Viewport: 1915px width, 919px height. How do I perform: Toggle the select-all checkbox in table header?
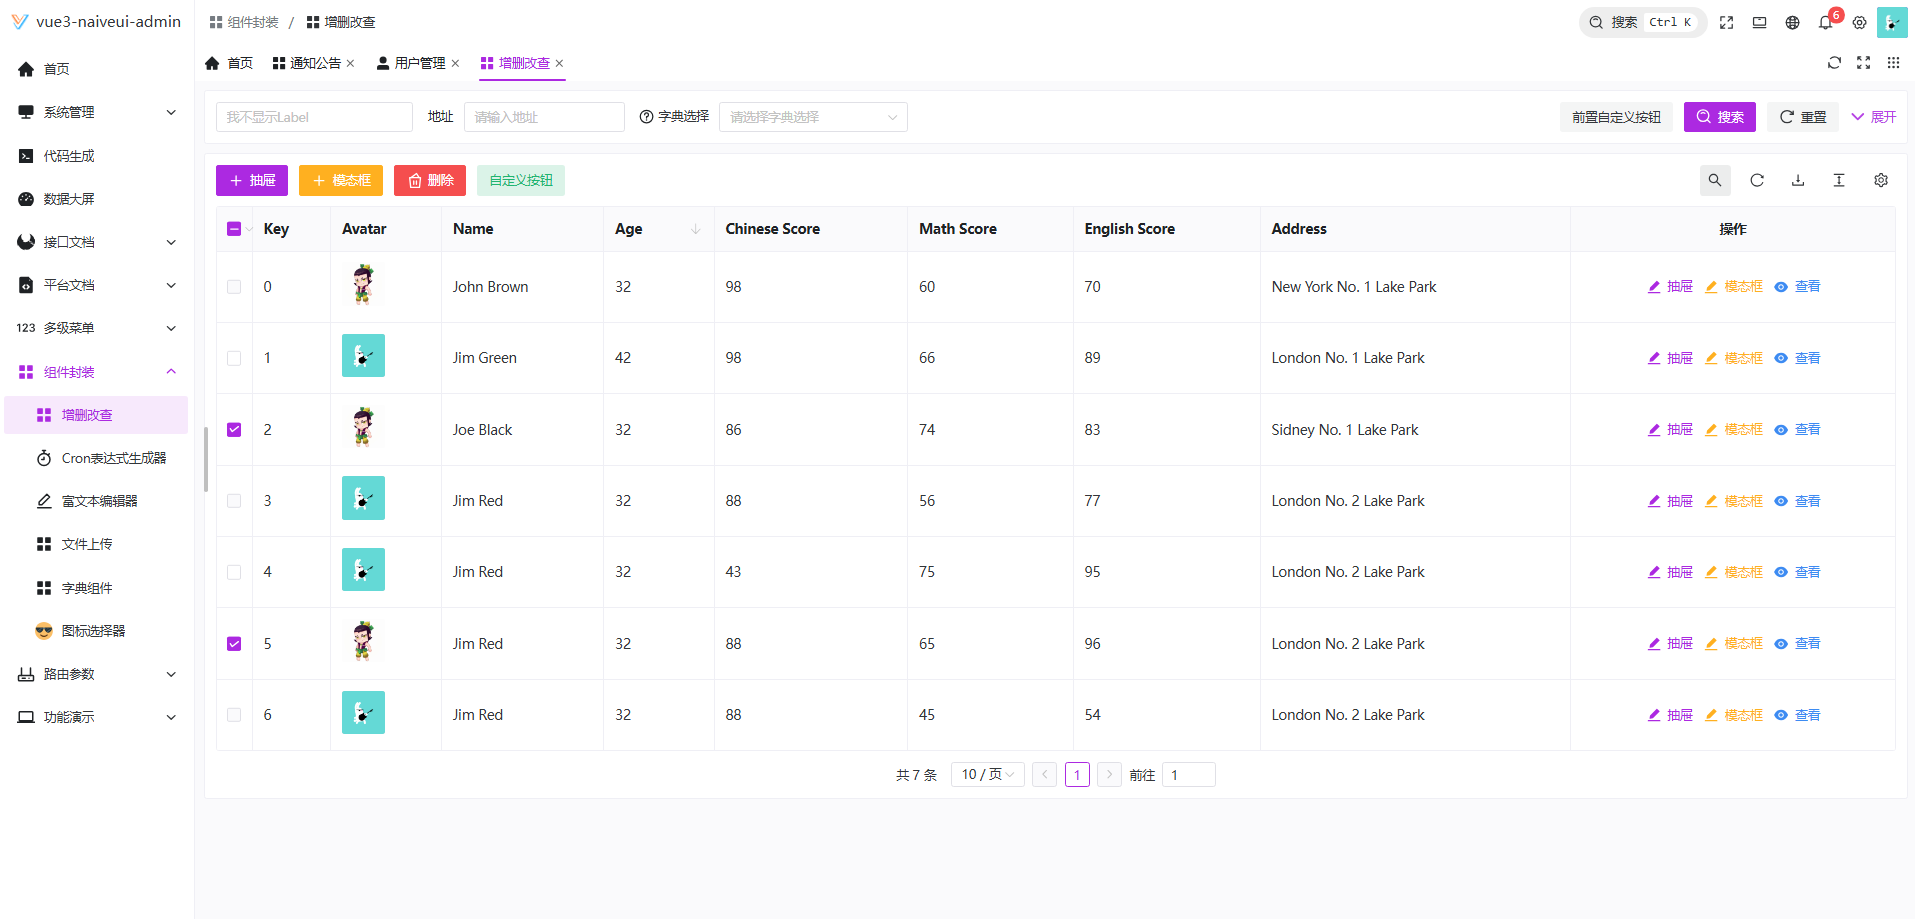233,228
